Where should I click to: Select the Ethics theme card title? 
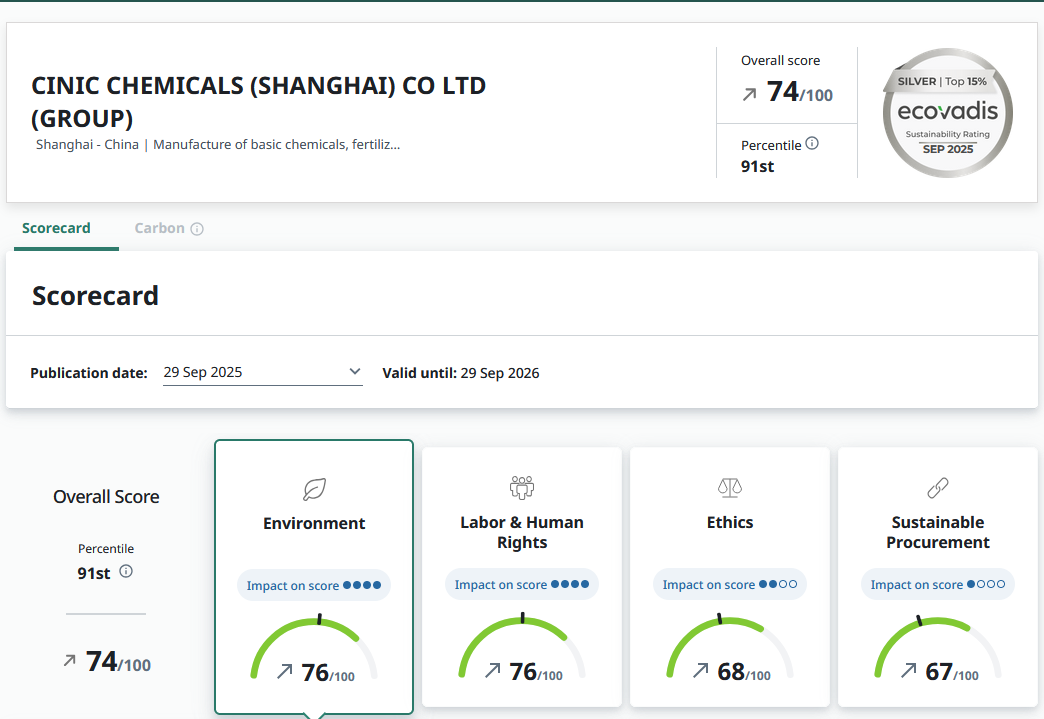730,523
